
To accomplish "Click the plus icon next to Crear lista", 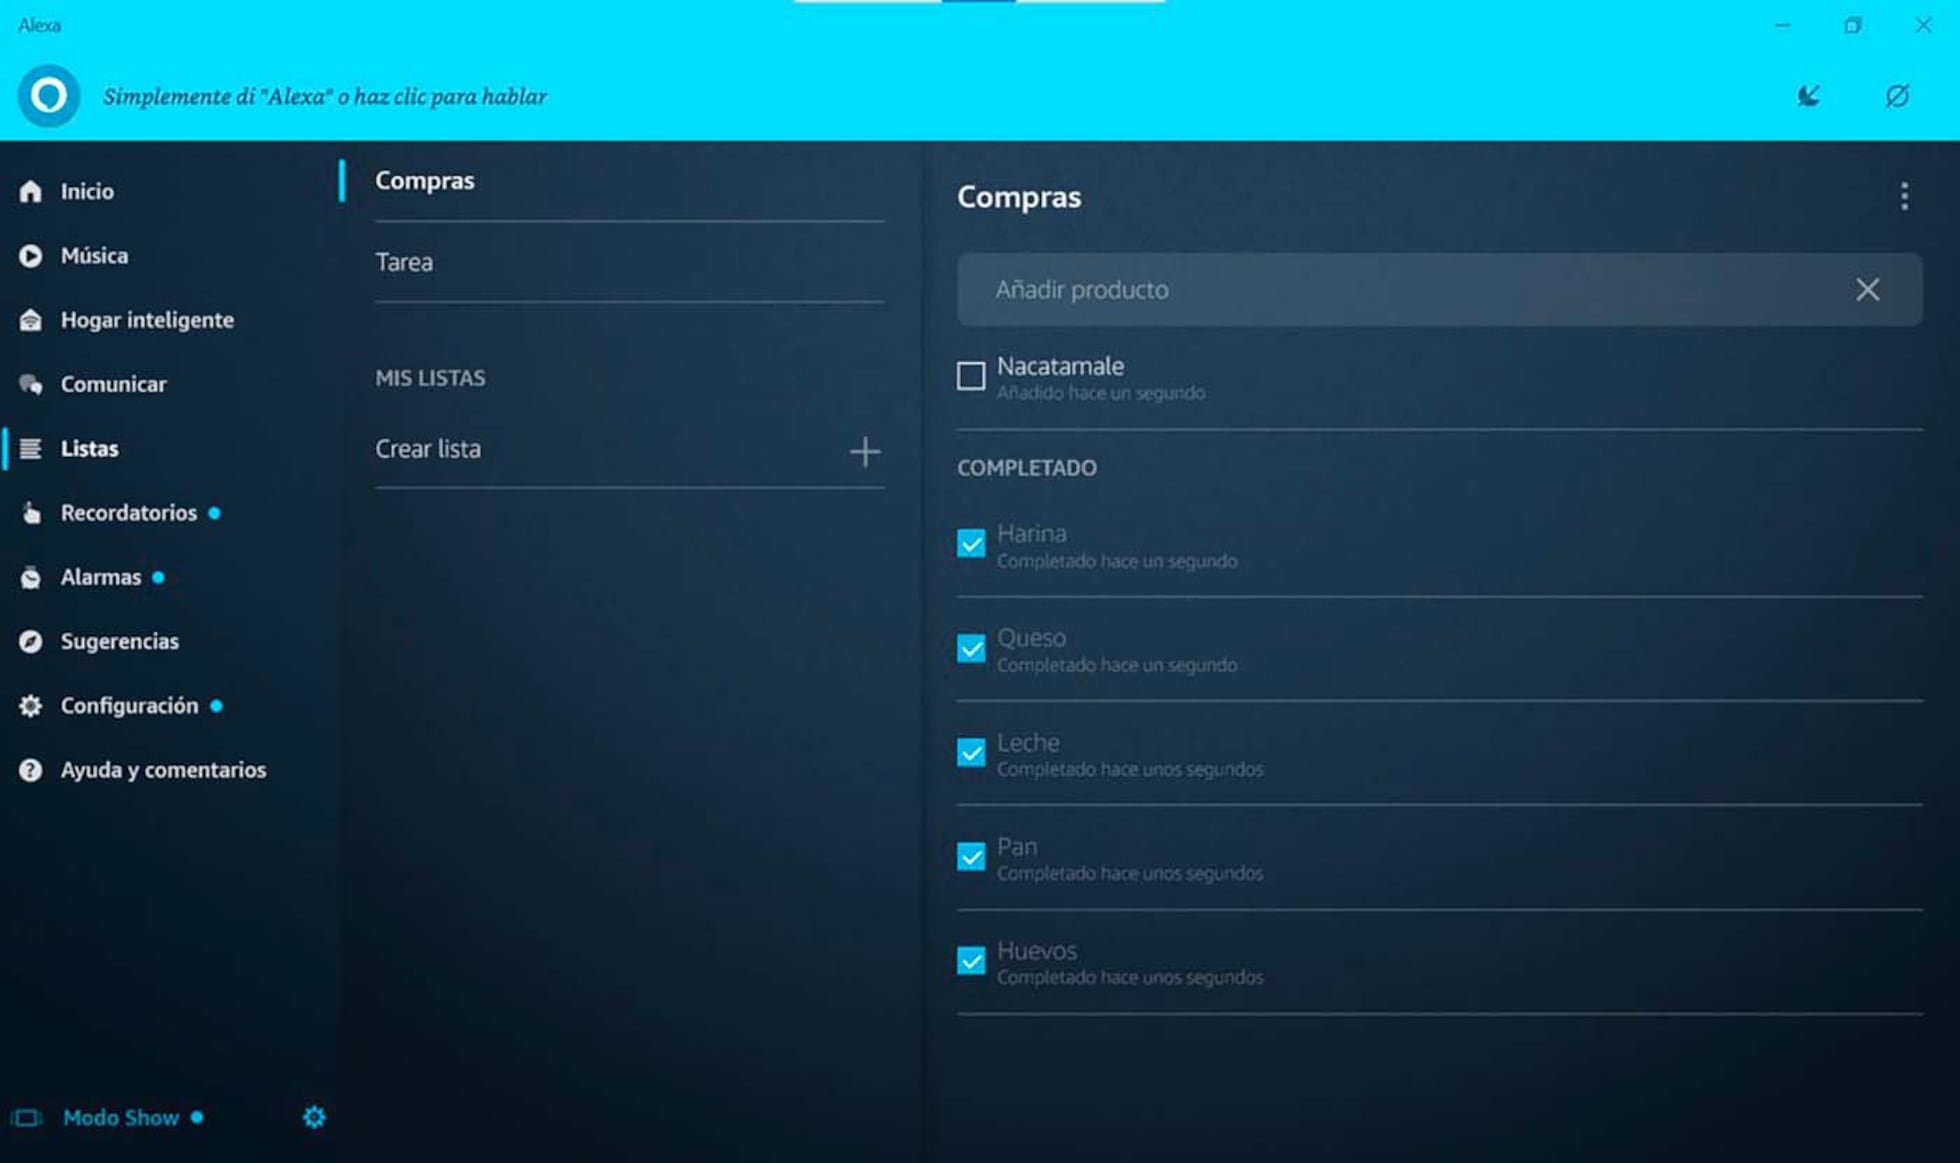I will [x=865, y=451].
